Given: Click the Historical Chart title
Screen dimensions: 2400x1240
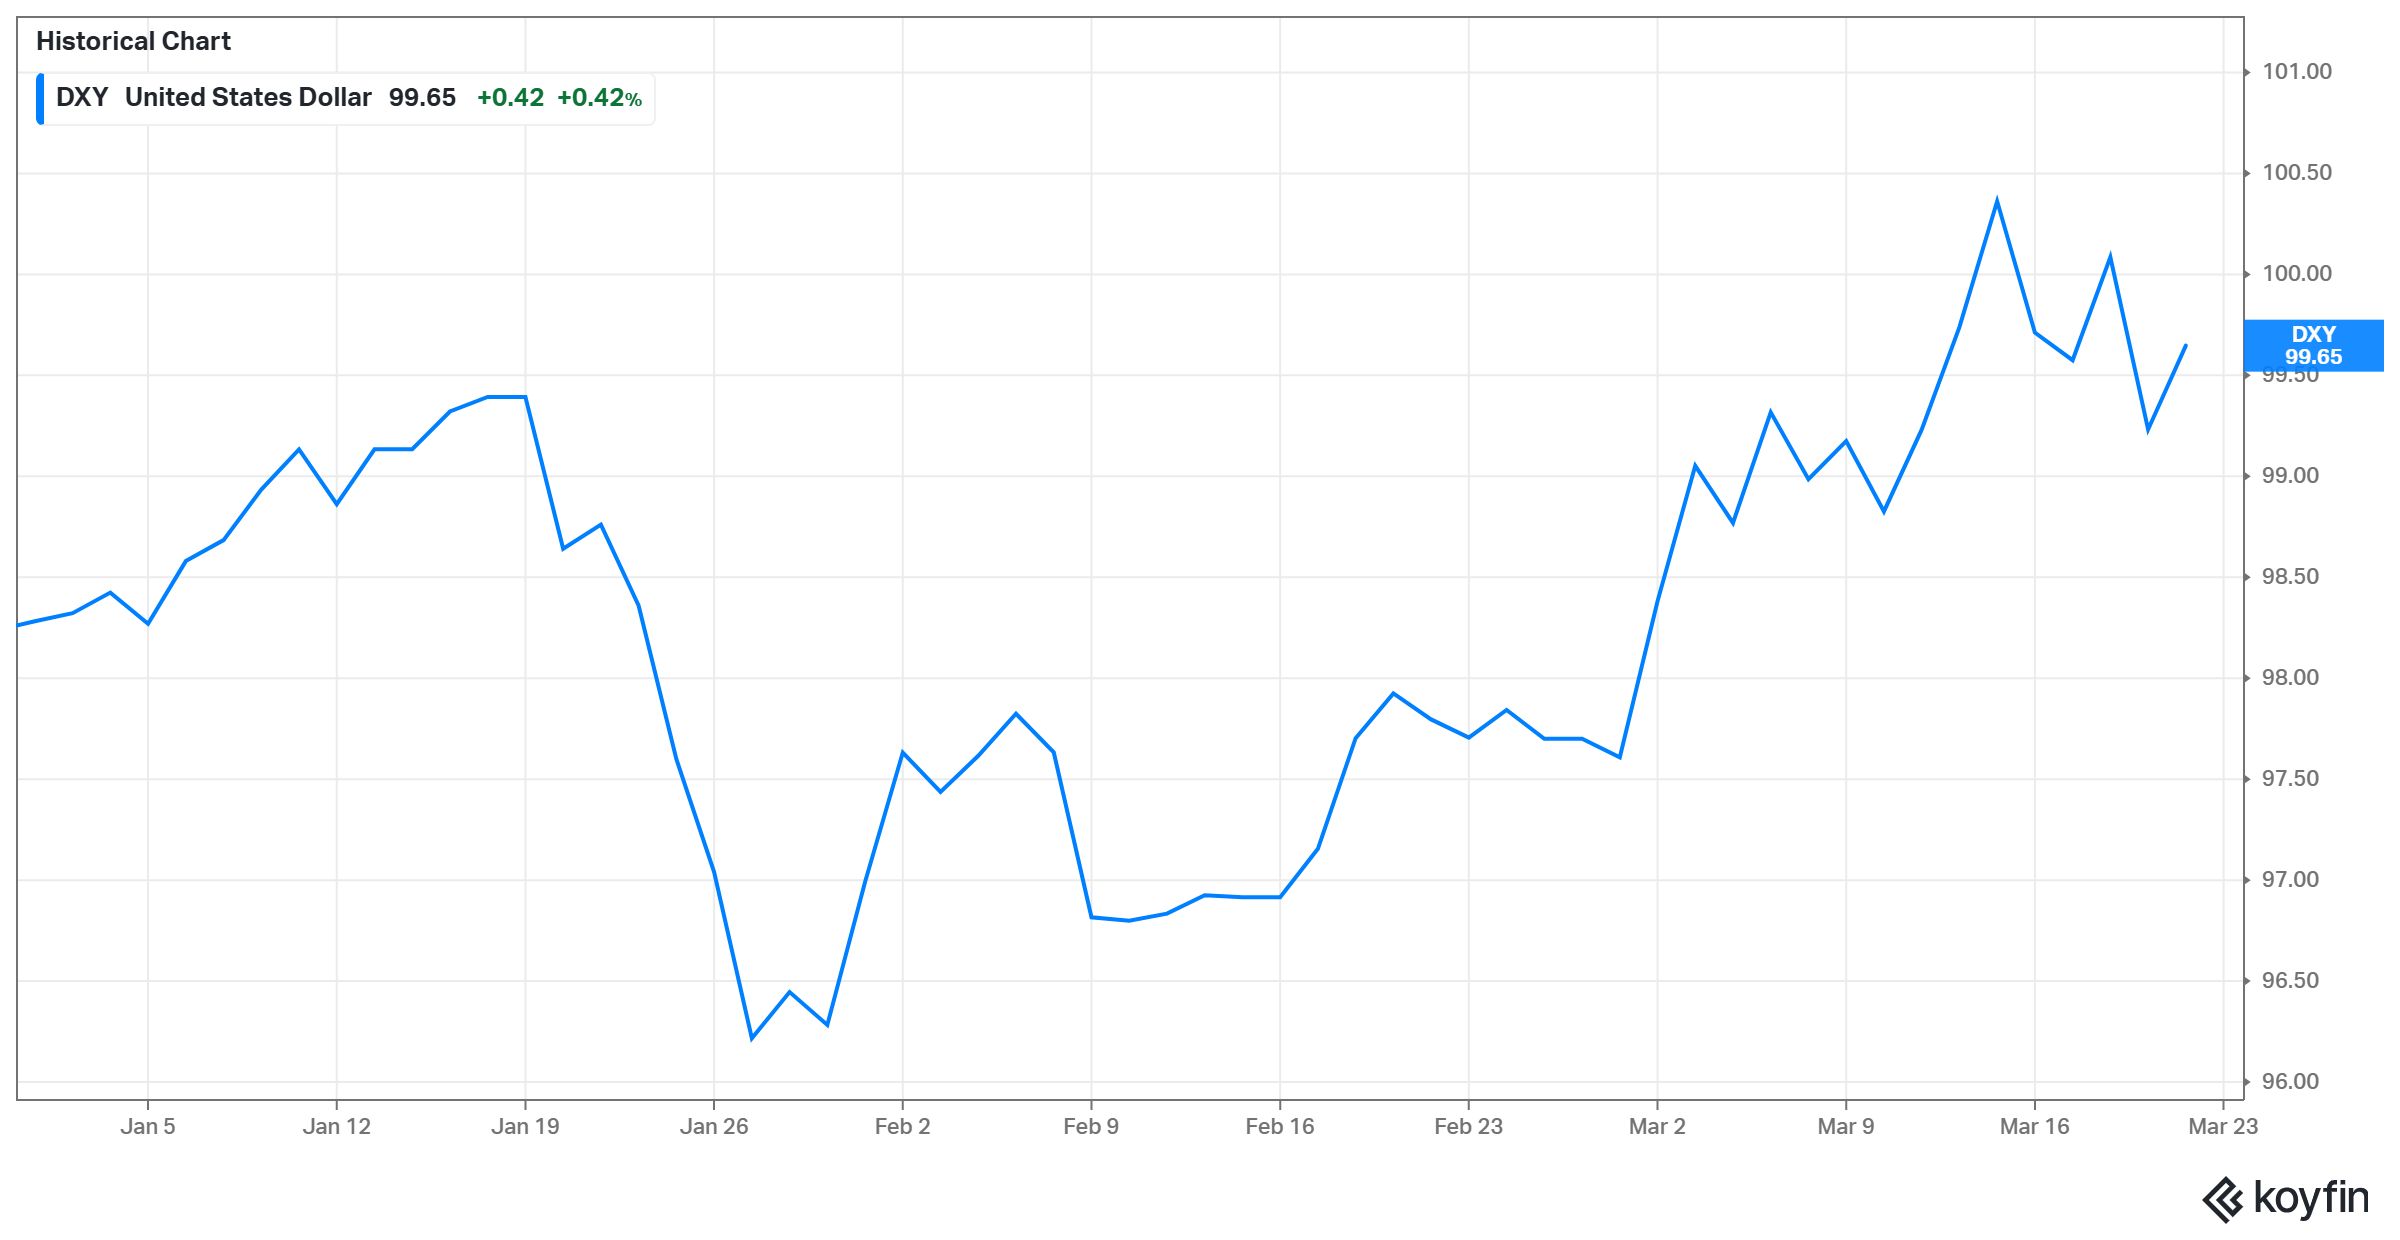Looking at the screenshot, I should [133, 41].
